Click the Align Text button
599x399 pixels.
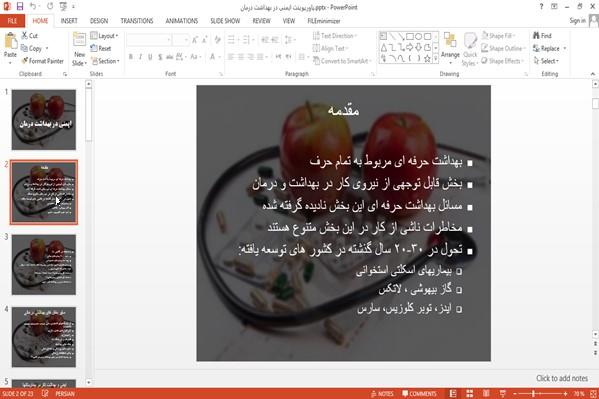point(330,48)
